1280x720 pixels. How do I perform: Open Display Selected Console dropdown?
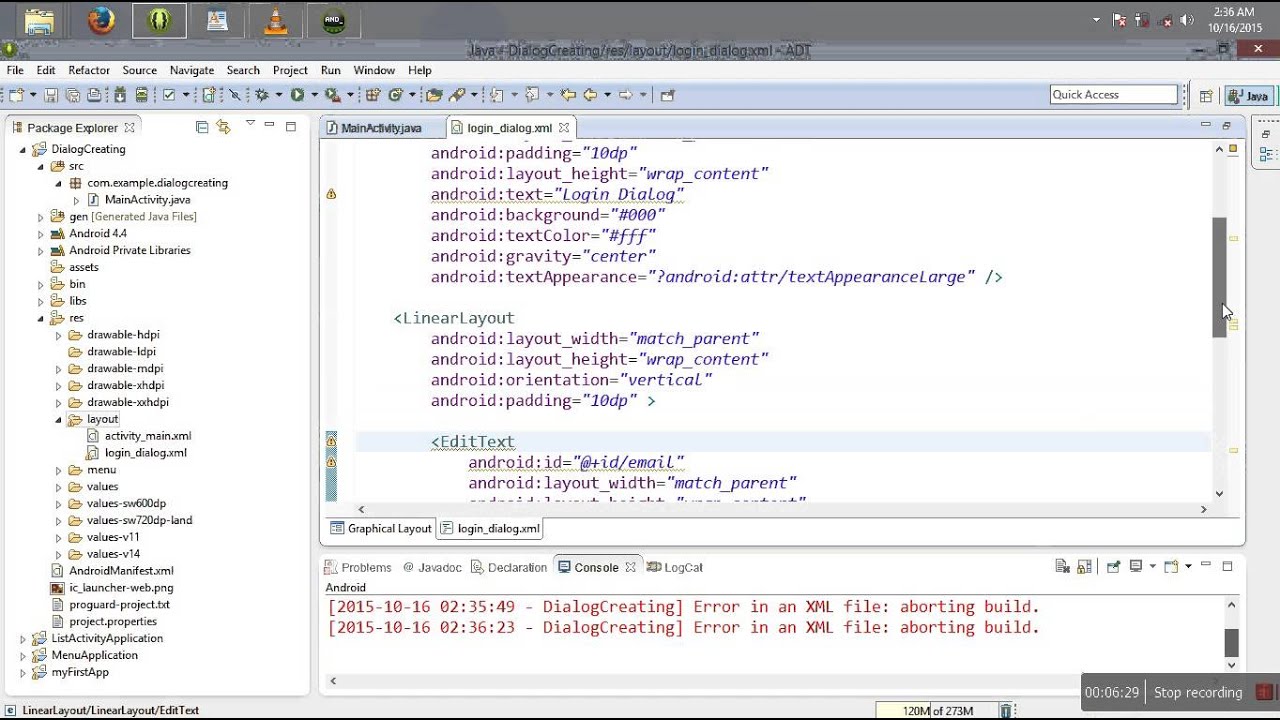pyautogui.click(x=1153, y=566)
